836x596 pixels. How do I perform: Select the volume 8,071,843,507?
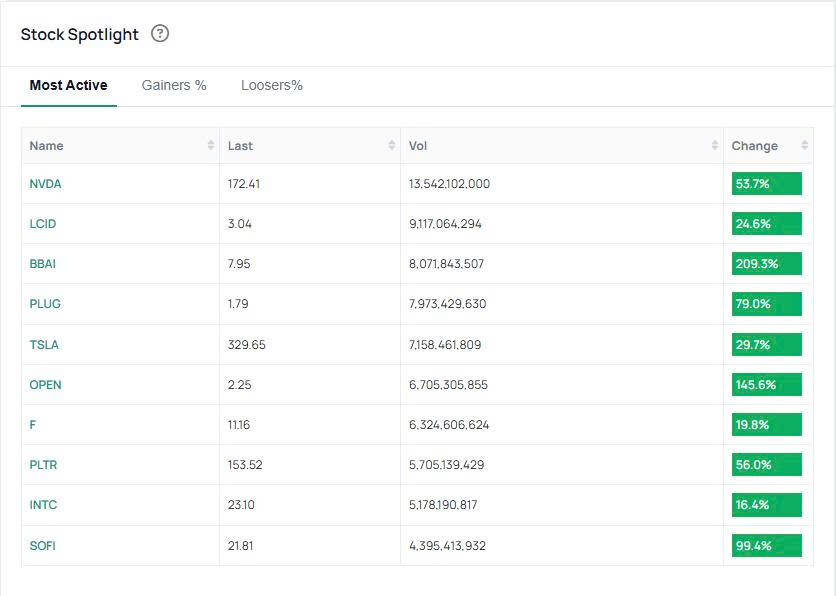pyautogui.click(x=446, y=264)
